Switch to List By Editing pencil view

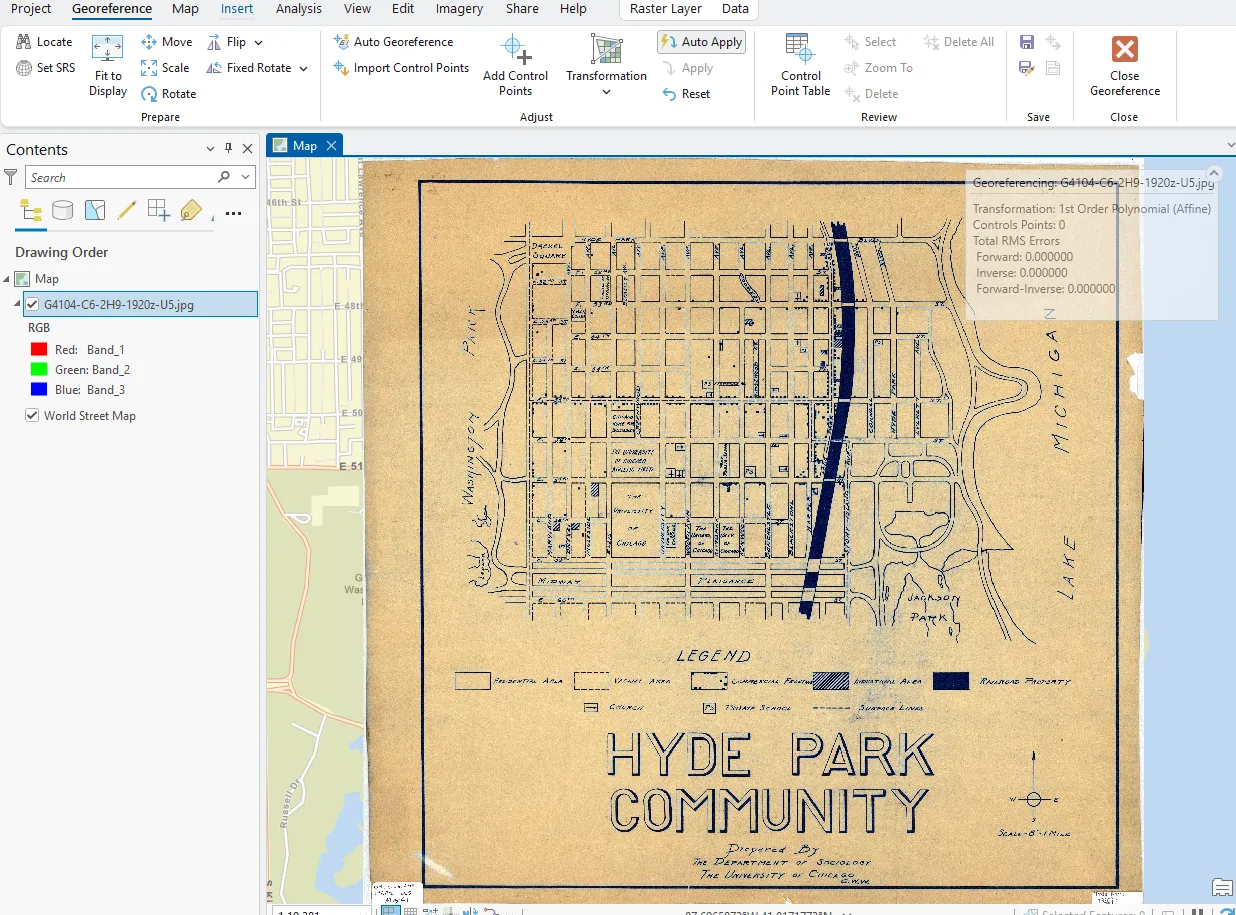click(127, 210)
